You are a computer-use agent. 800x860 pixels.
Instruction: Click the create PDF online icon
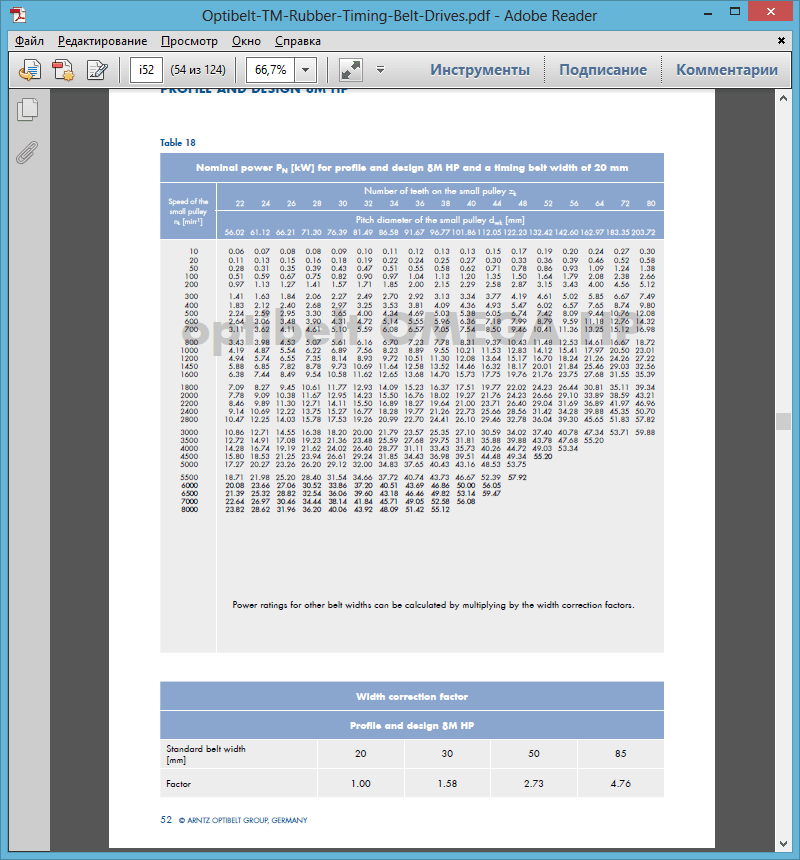pos(64,70)
